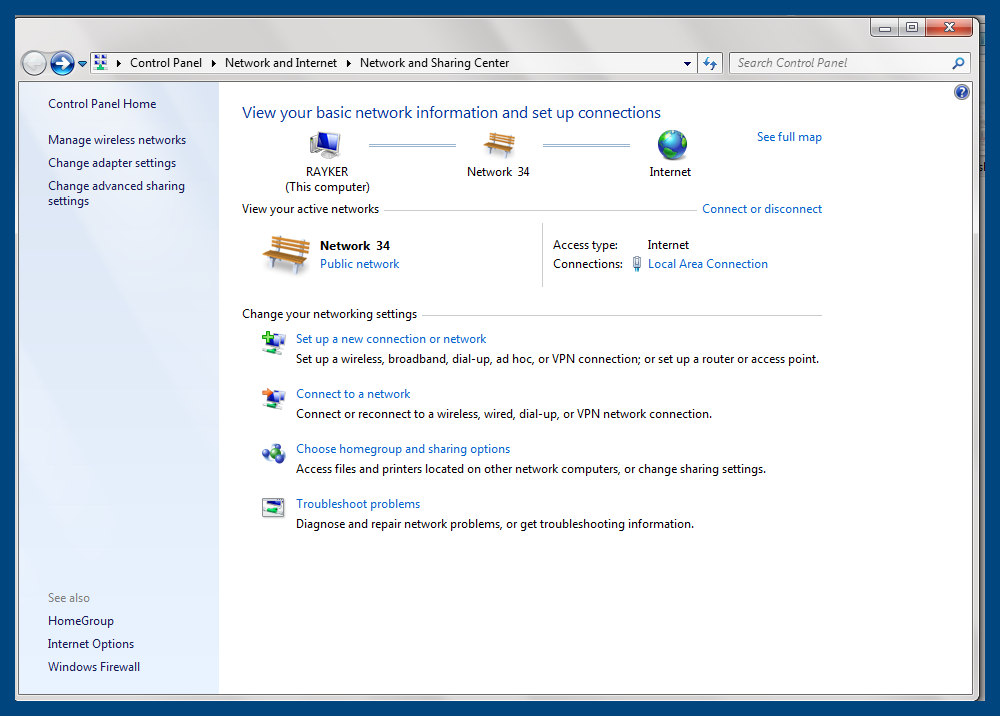Click the Local Area Connection network icon
This screenshot has height=716, width=1000.
[x=637, y=263]
